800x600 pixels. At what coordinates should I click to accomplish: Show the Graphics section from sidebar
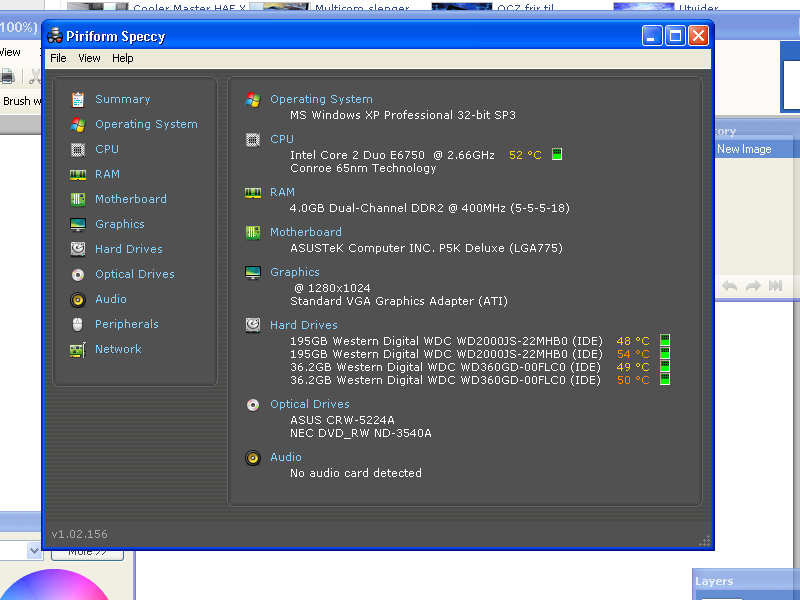tap(120, 224)
